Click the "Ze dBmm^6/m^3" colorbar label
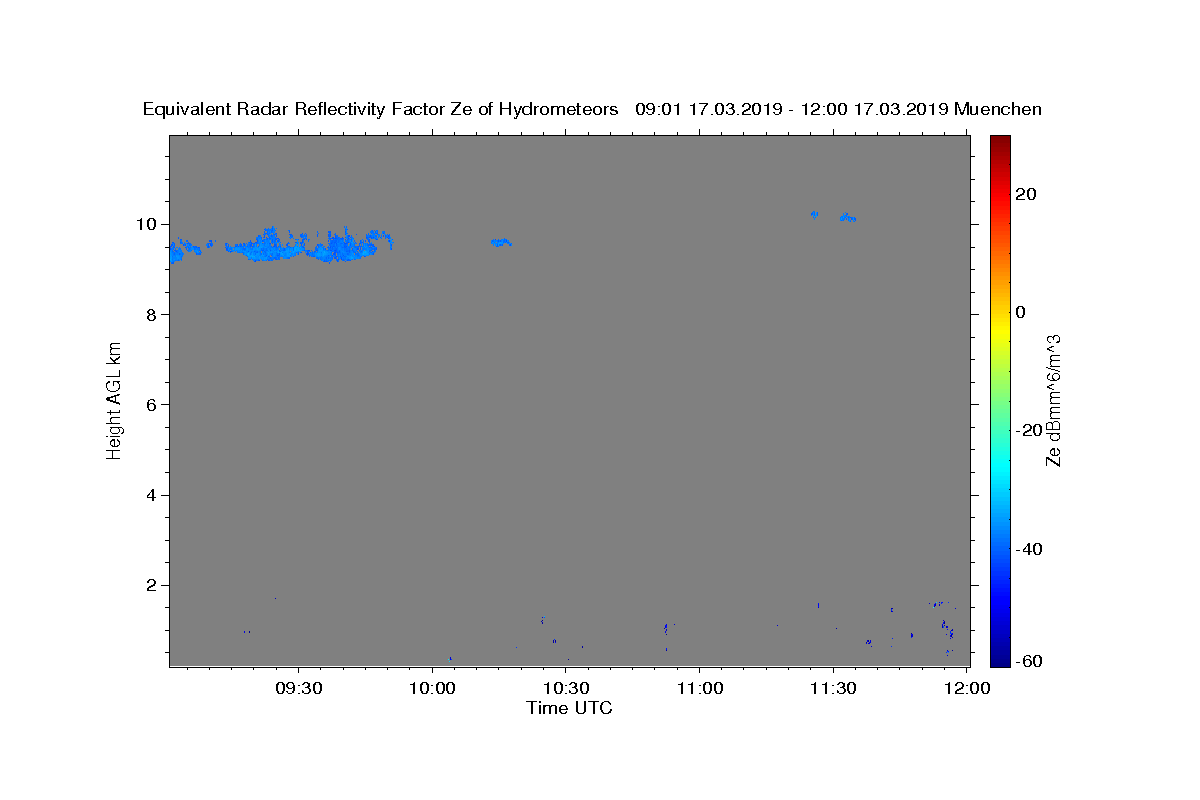The image size is (1200, 800). coord(1053,400)
